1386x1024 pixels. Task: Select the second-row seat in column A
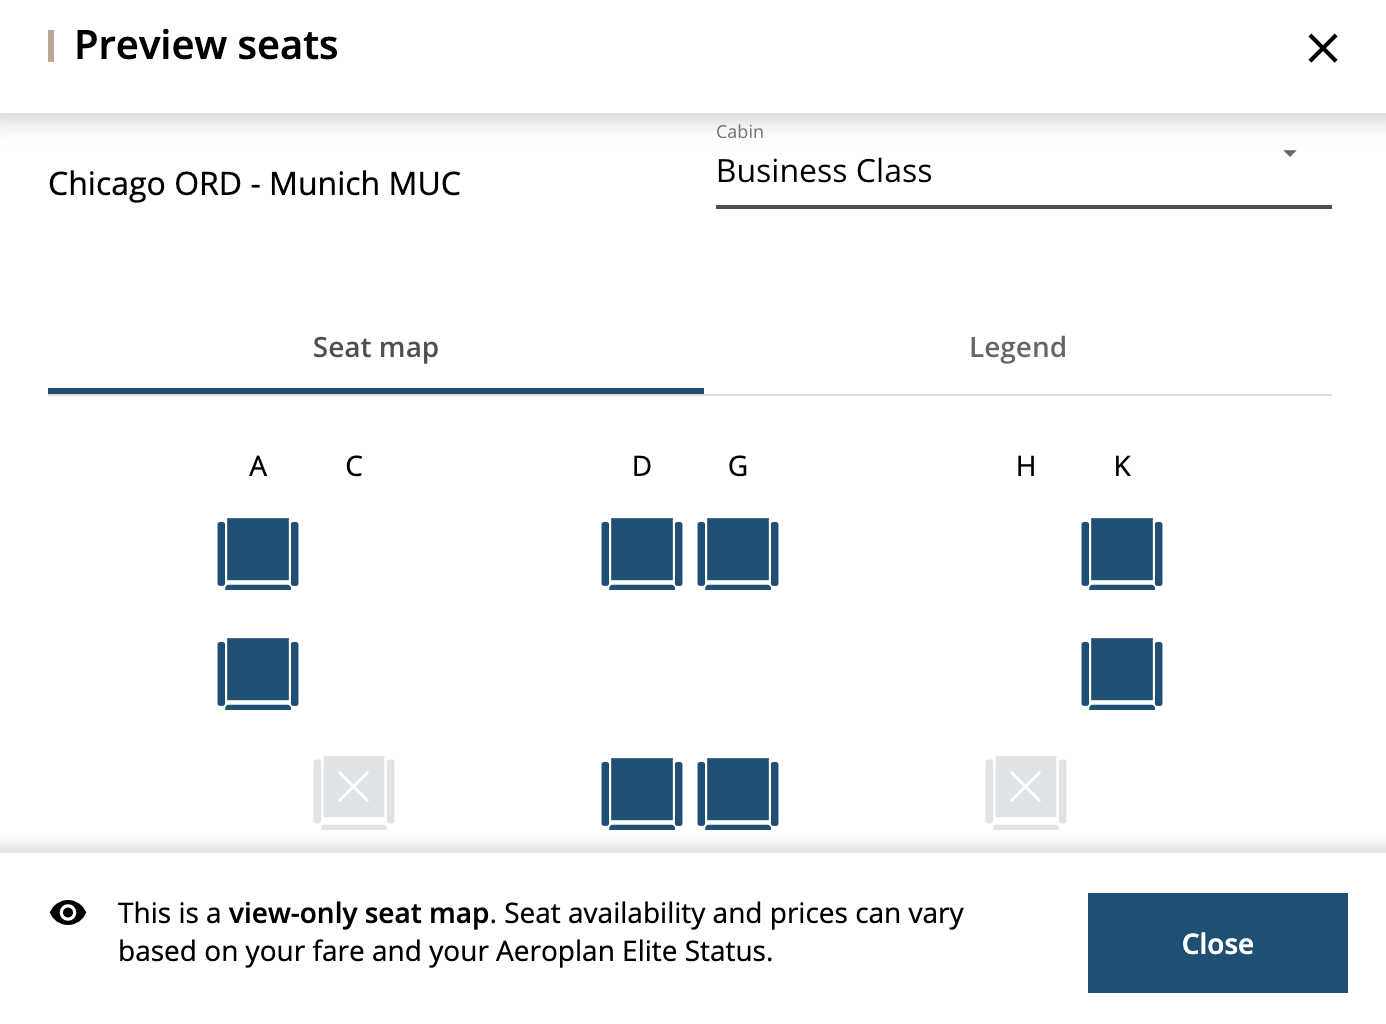click(x=257, y=672)
